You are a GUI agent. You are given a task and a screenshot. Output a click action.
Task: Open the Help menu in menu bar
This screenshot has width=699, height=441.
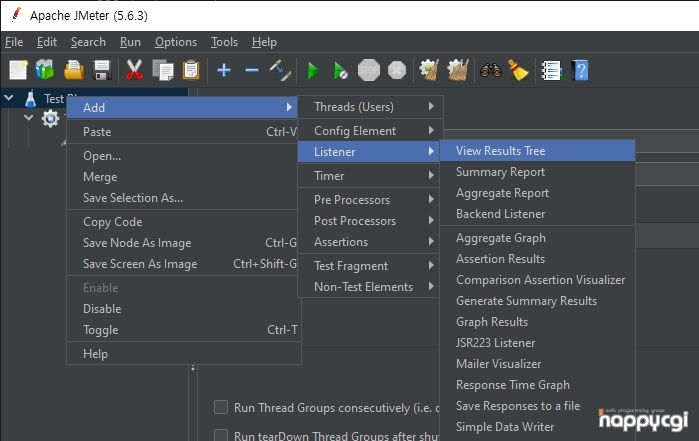(264, 42)
